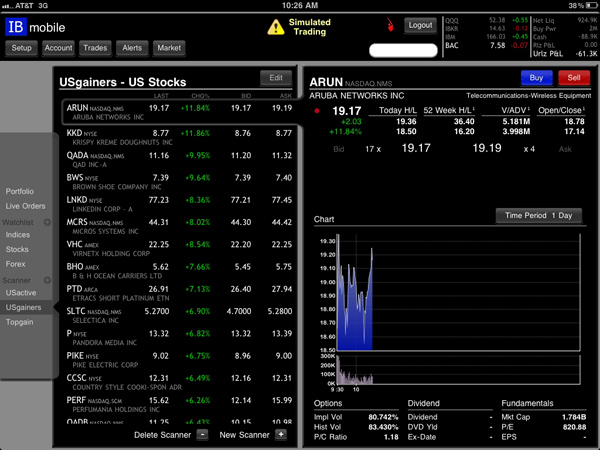Open the Account menu
This screenshot has width=600, height=450.
tap(58, 48)
